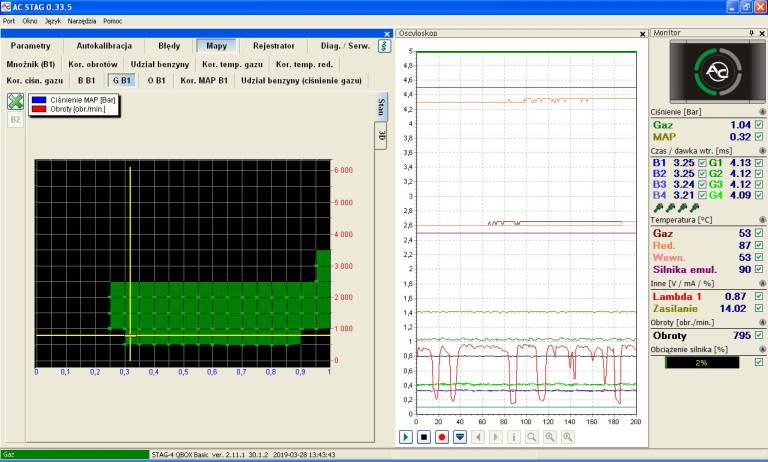Open the Kor. obrotów map tab
The height and width of the screenshot is (462, 768).
coord(93,64)
